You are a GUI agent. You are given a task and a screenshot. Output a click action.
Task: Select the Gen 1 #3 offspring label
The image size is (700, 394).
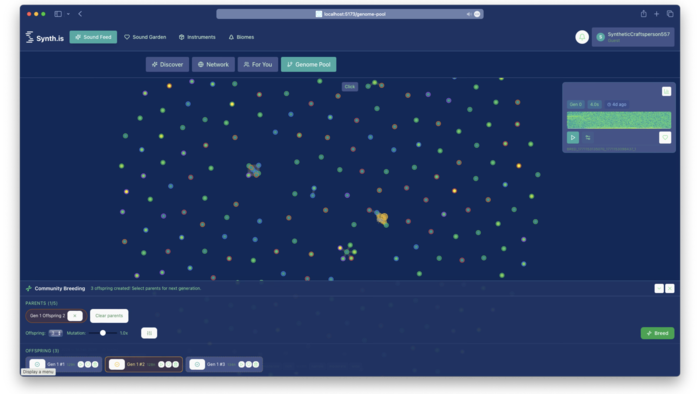tap(216, 364)
